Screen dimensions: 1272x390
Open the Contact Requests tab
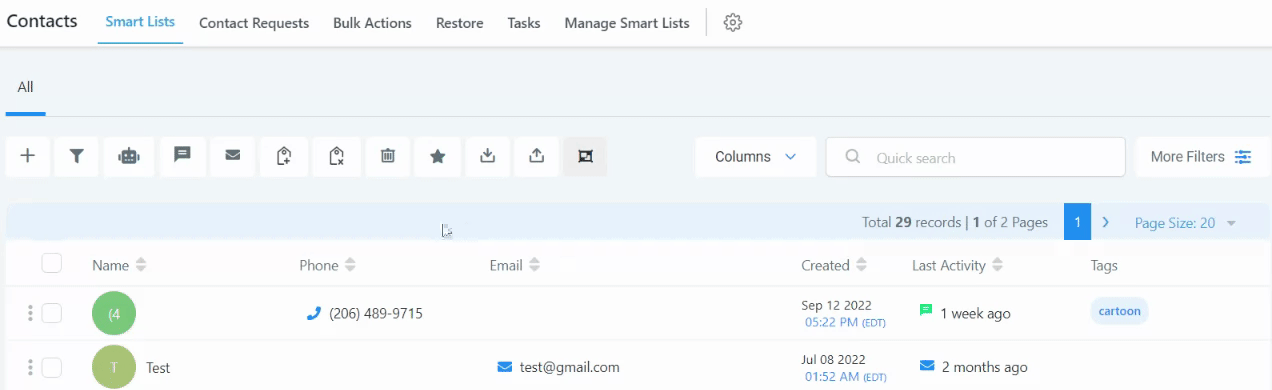tap(254, 23)
